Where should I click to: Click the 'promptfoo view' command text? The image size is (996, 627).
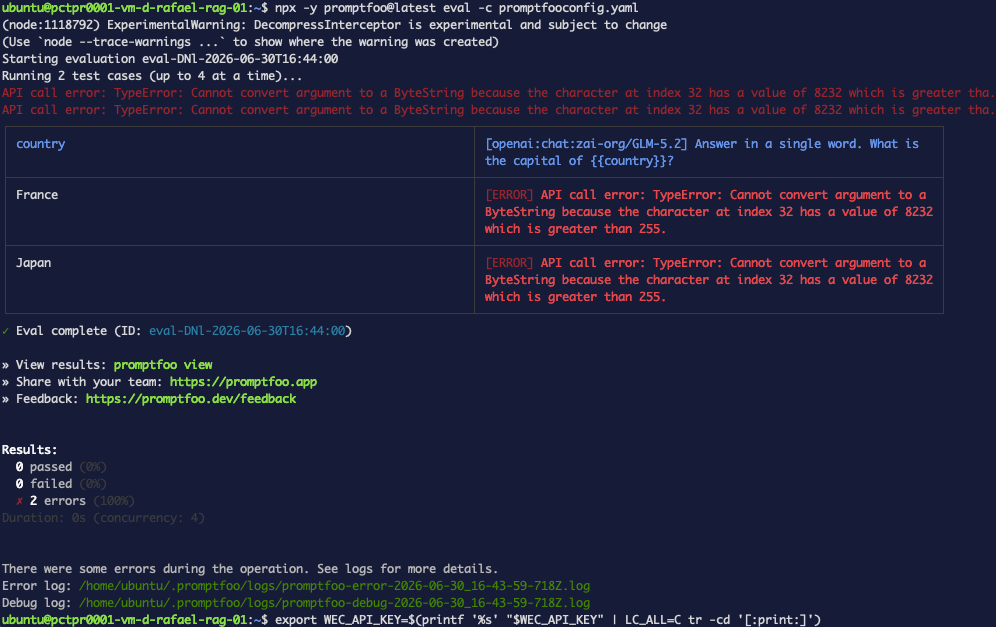coord(163,365)
